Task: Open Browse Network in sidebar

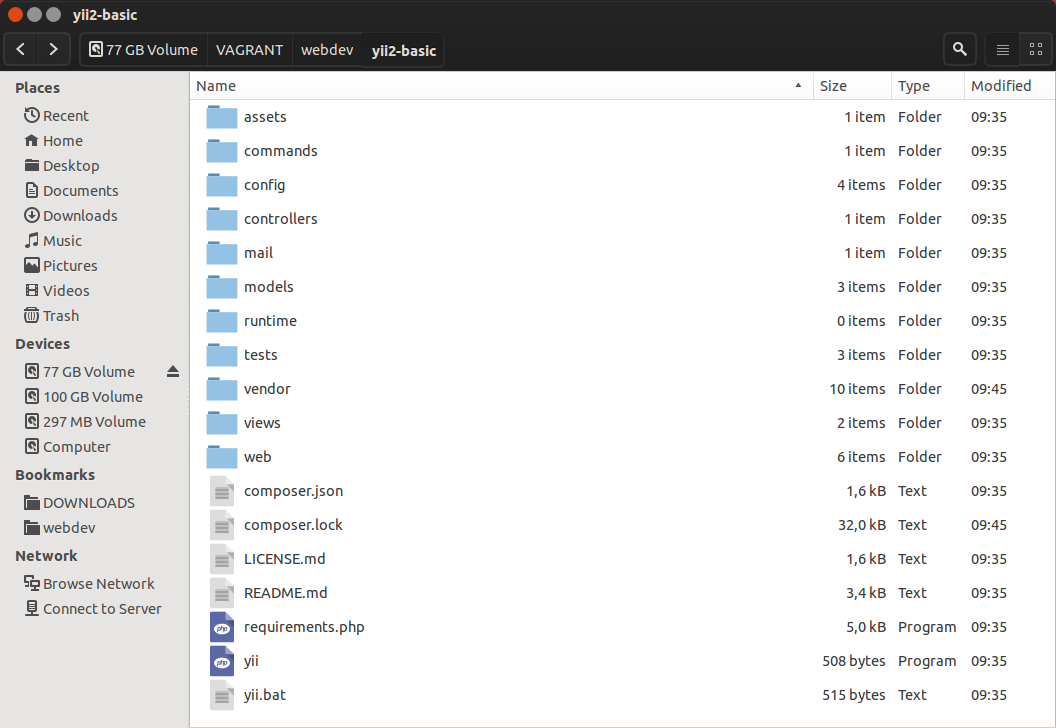Action: tap(98, 584)
